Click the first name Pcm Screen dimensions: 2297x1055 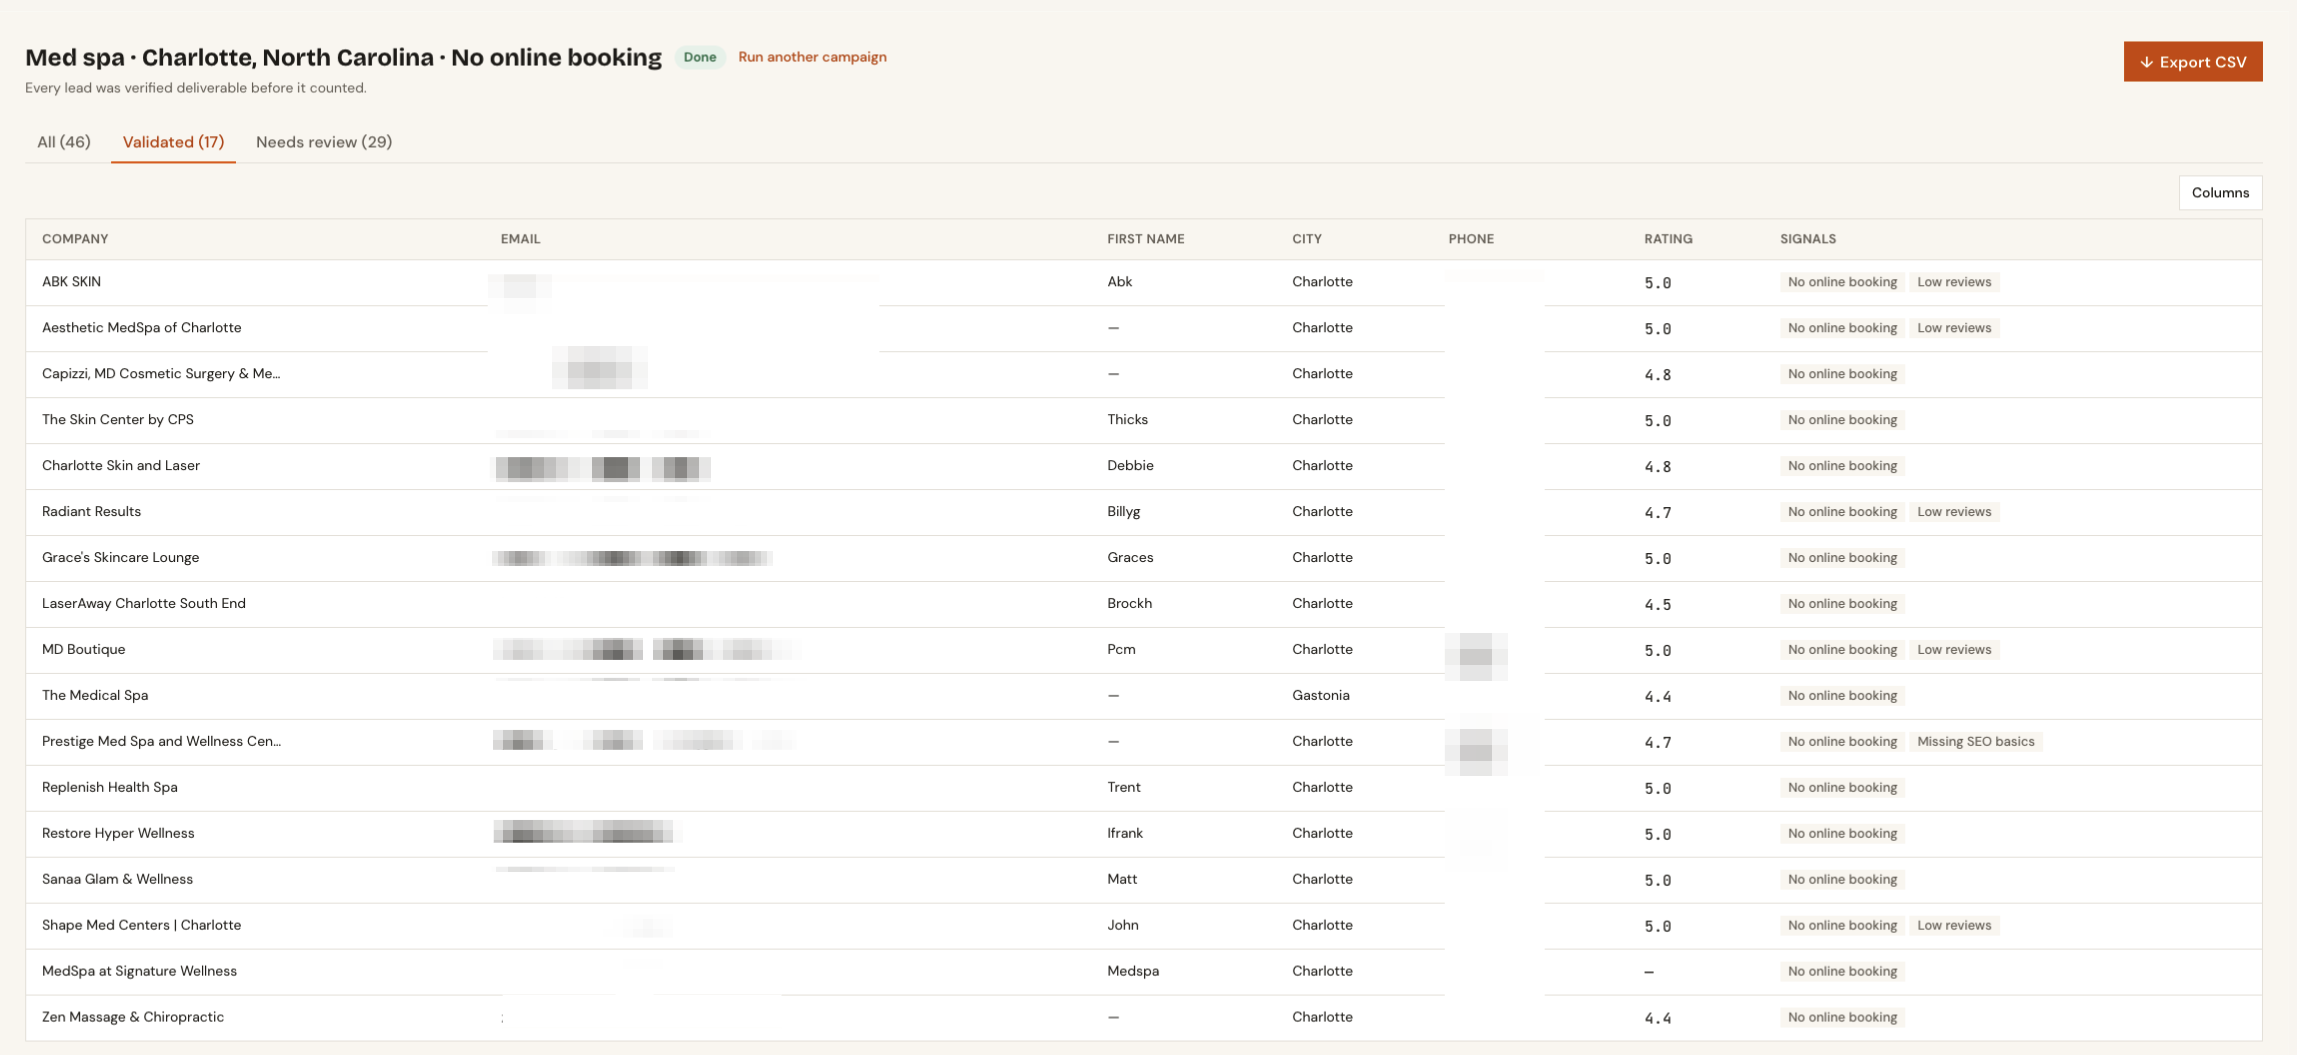point(1121,650)
